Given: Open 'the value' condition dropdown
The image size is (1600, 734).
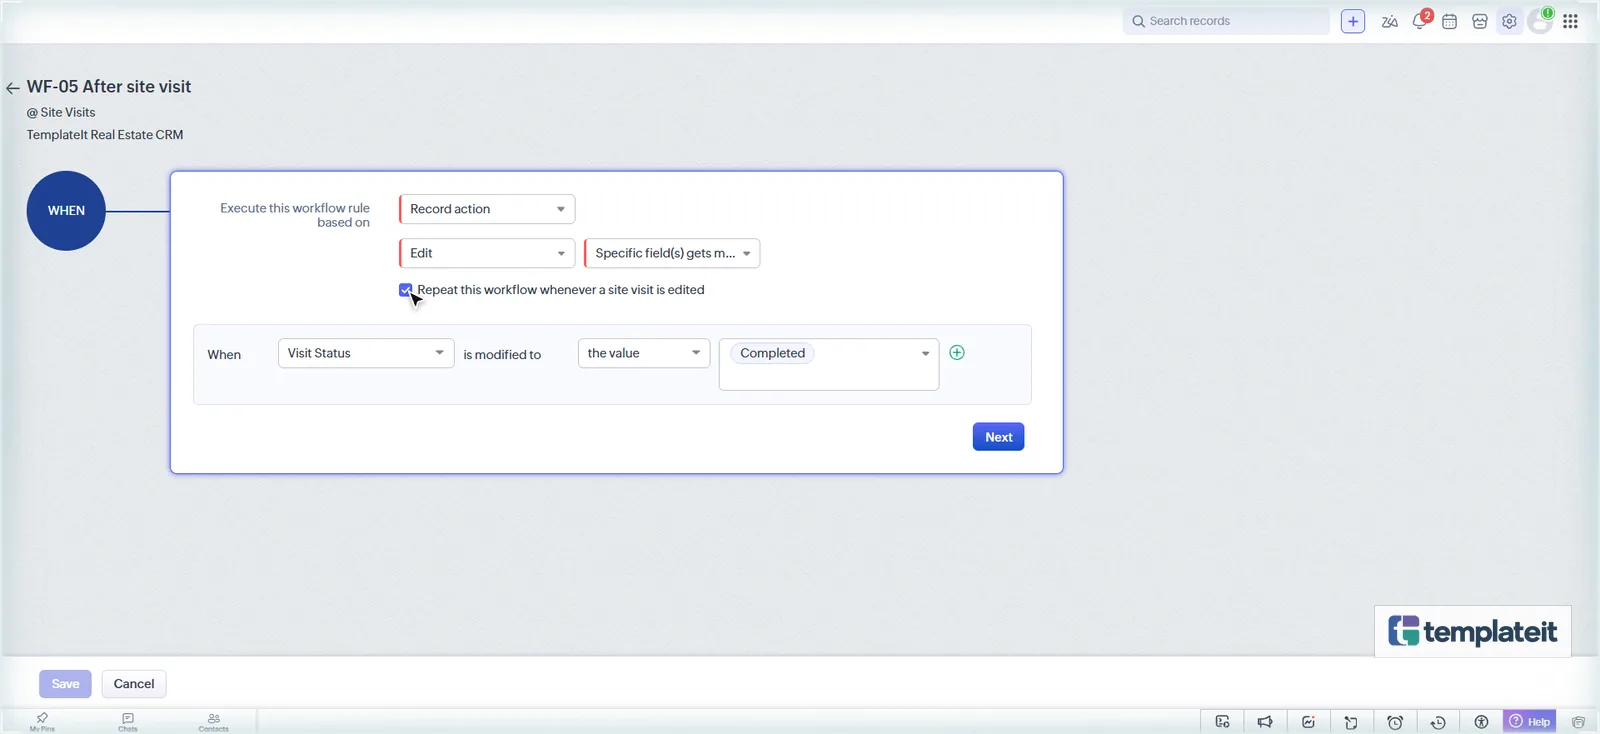Looking at the screenshot, I should [x=644, y=353].
